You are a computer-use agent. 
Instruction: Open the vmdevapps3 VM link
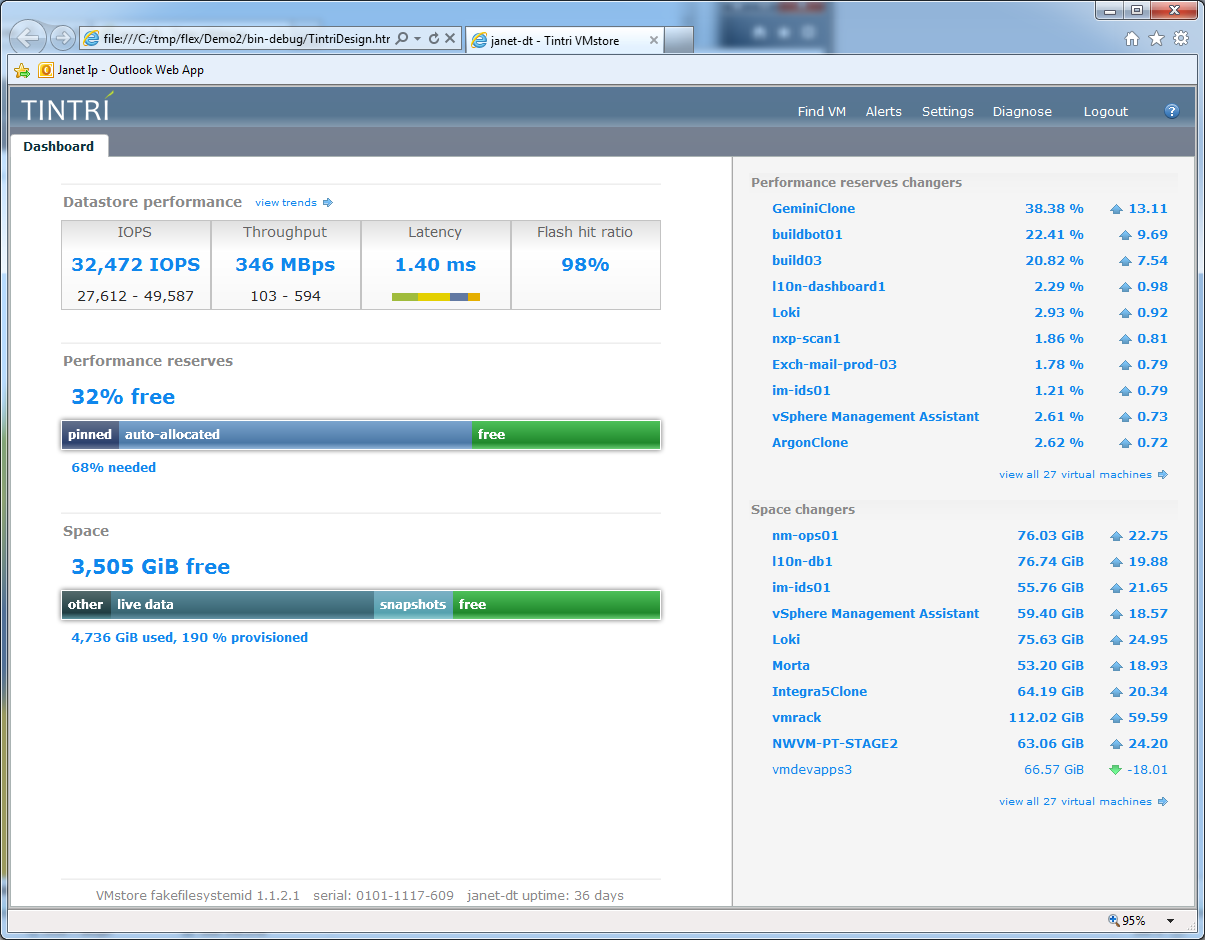point(812,770)
